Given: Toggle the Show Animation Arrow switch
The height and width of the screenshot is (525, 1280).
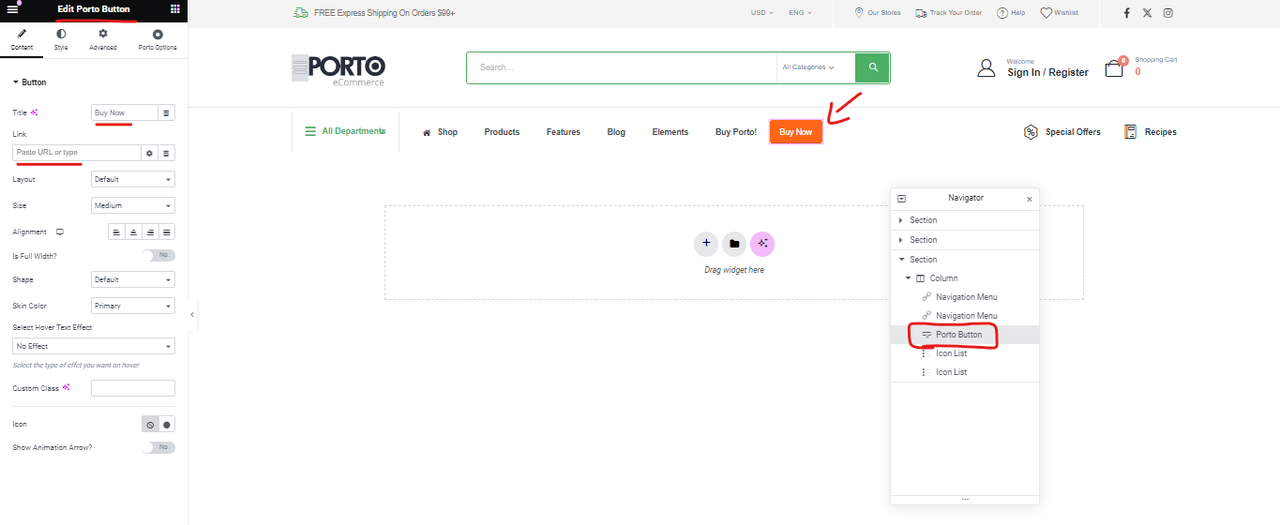Looking at the screenshot, I should (158, 447).
